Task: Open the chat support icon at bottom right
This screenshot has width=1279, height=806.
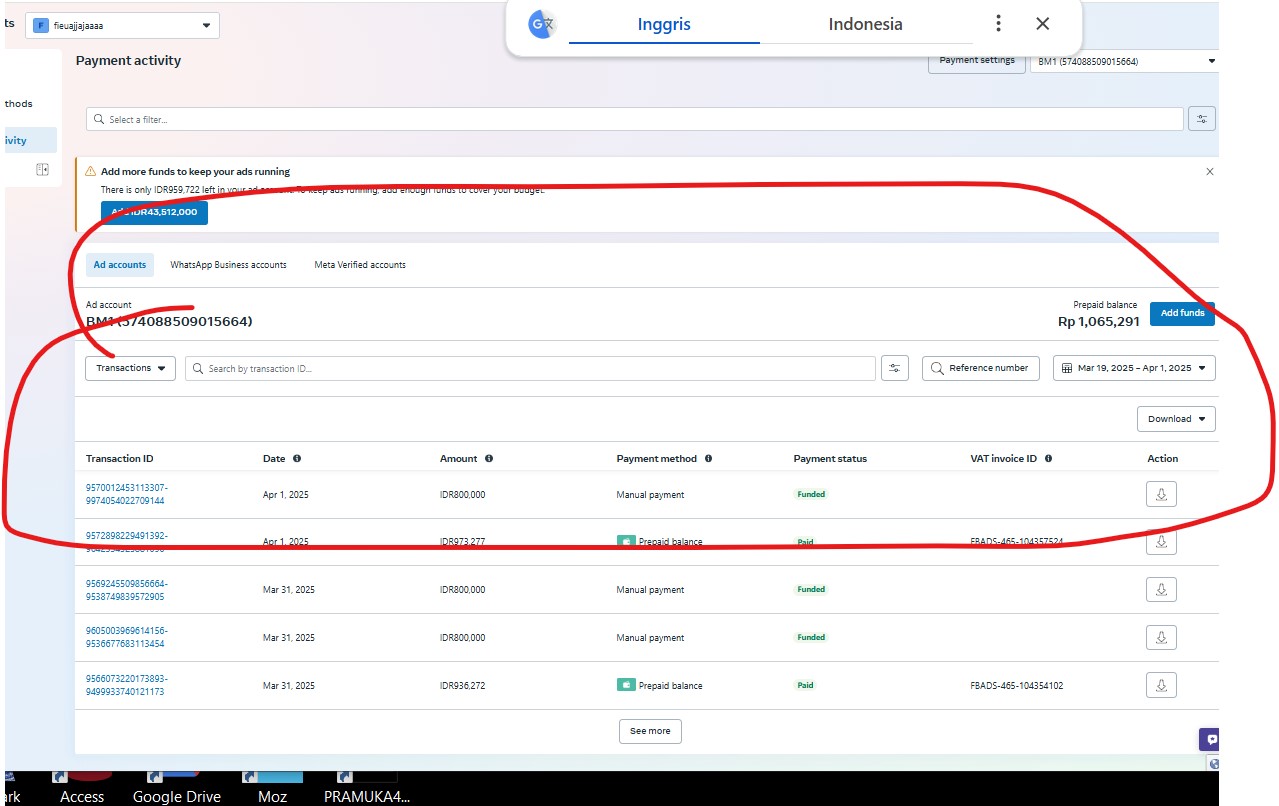Action: pos(1210,740)
